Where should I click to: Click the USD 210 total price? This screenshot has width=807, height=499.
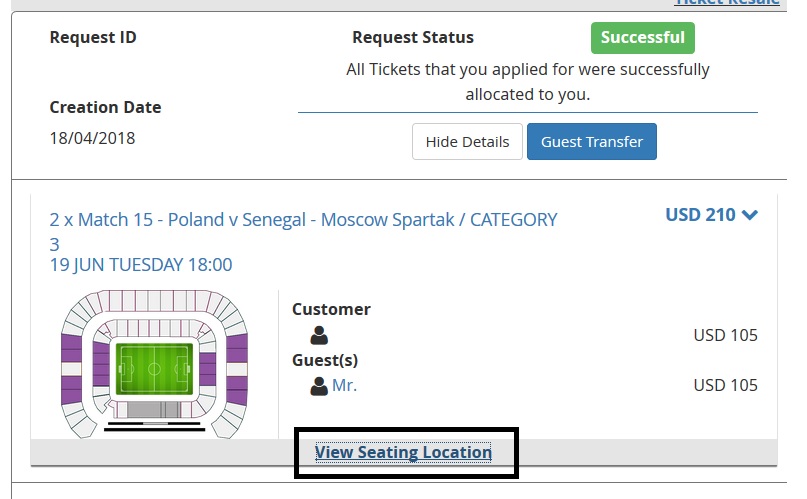click(x=700, y=215)
